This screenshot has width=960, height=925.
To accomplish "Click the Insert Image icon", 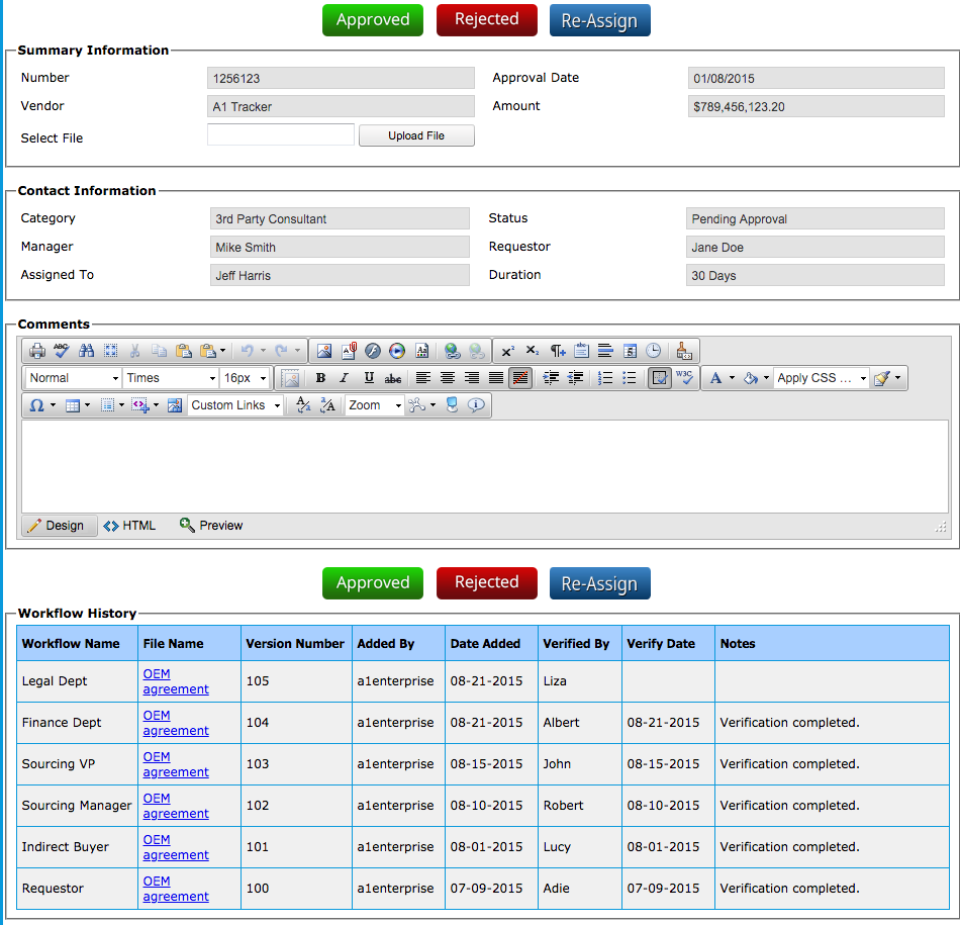I will coord(324,351).
